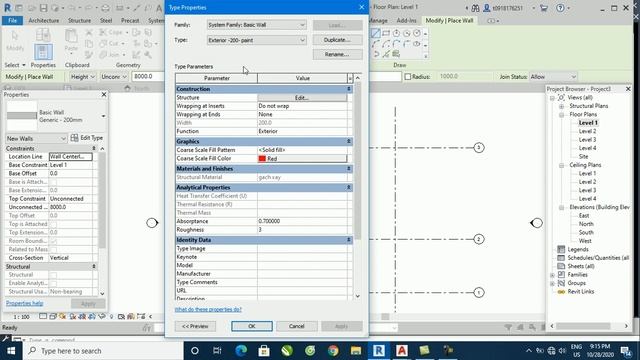Select Level 2 under Floor Plans

587,131
